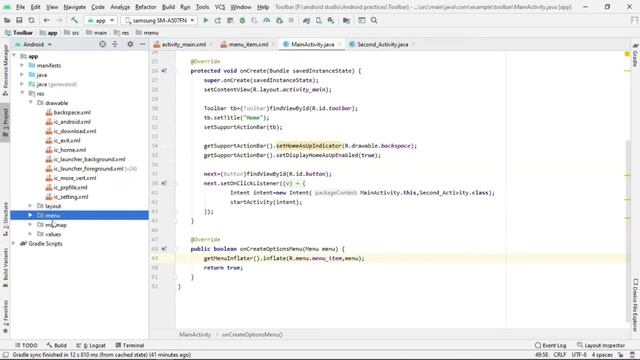Select ic_more_vert.xml file
Screen dimensions: 640x360
point(75,178)
